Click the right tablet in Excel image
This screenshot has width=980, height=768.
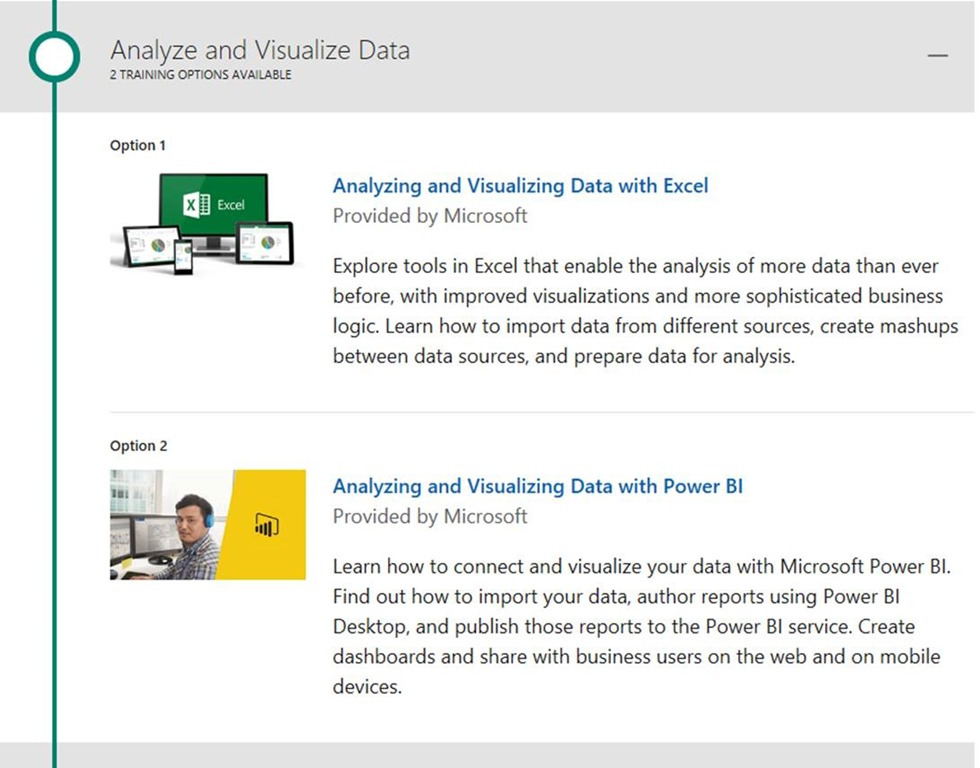[265, 243]
